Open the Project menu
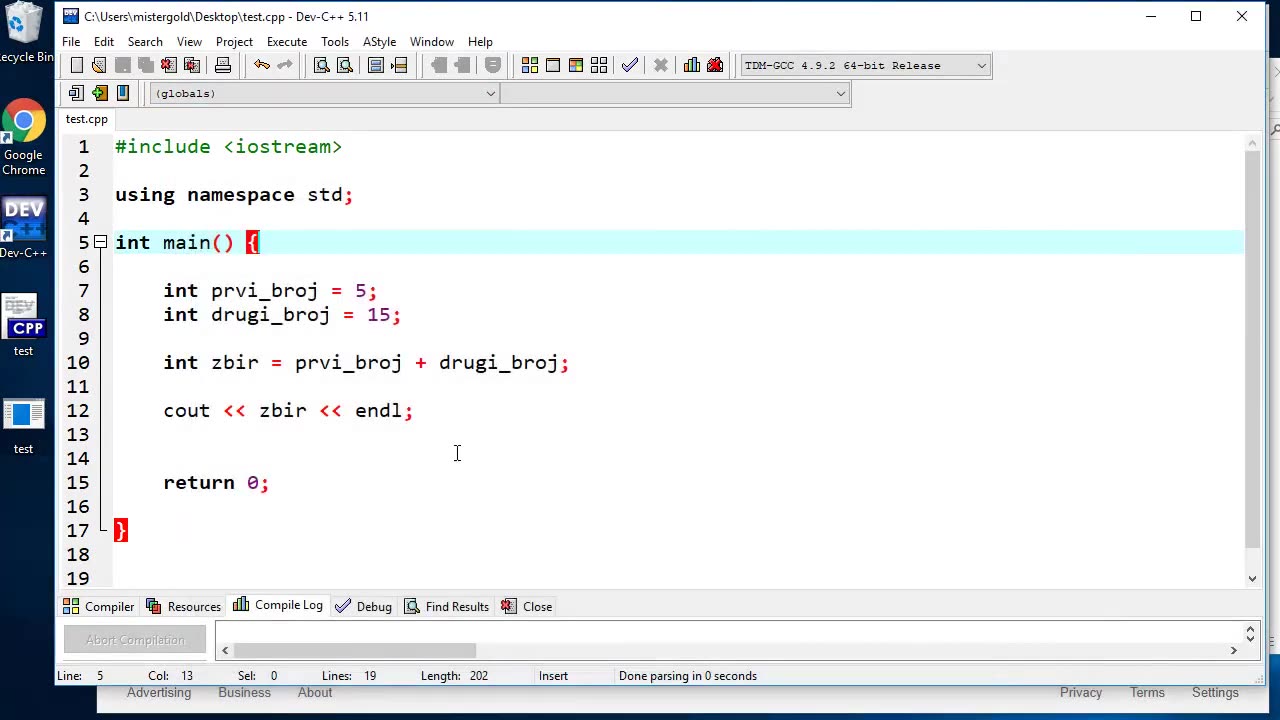Image resolution: width=1280 pixels, height=720 pixels. [x=234, y=42]
